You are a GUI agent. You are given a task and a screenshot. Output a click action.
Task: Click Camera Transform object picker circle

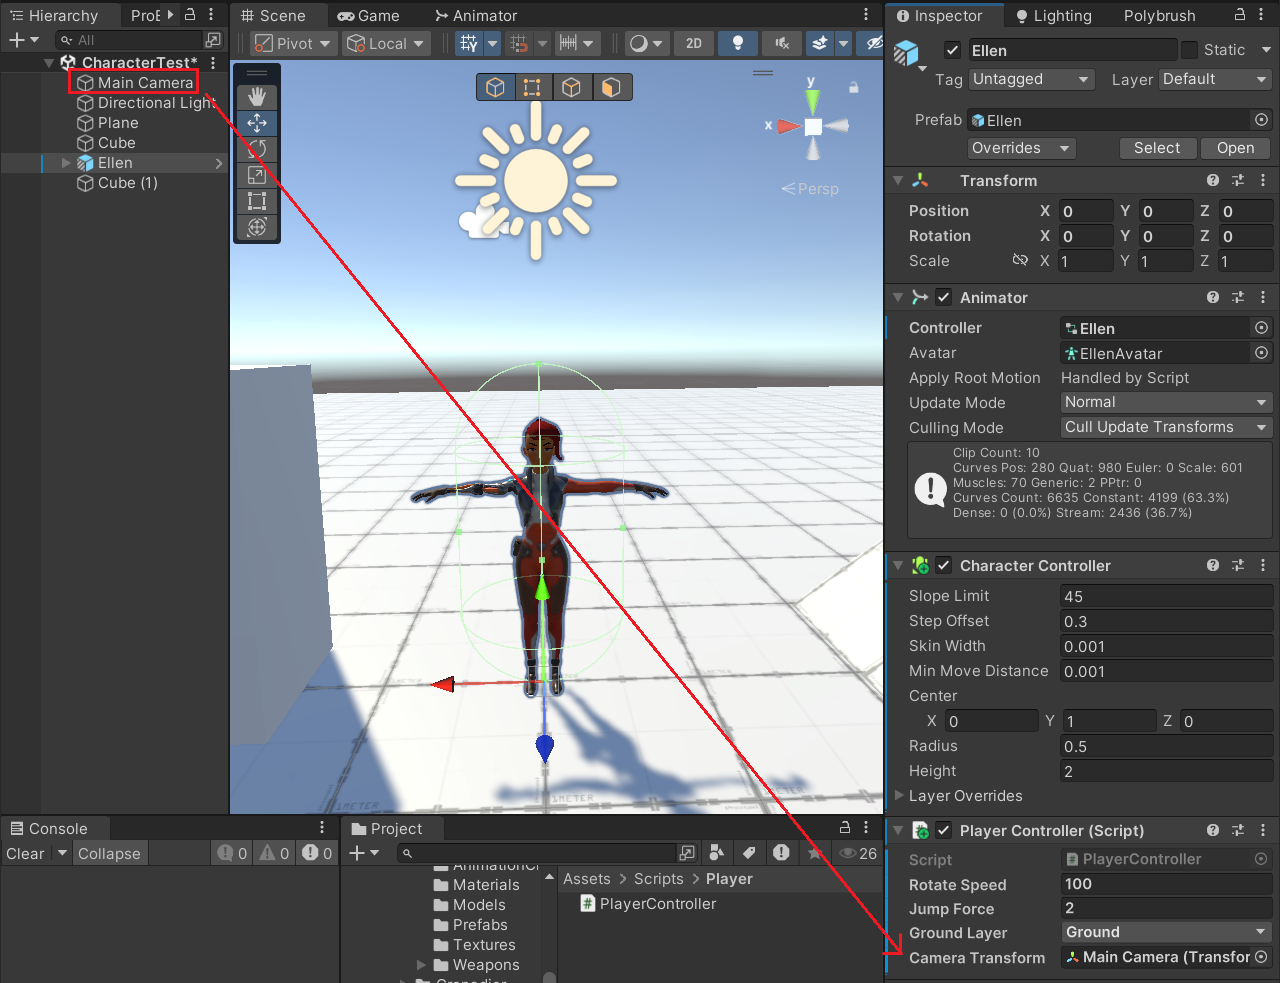click(x=1262, y=957)
